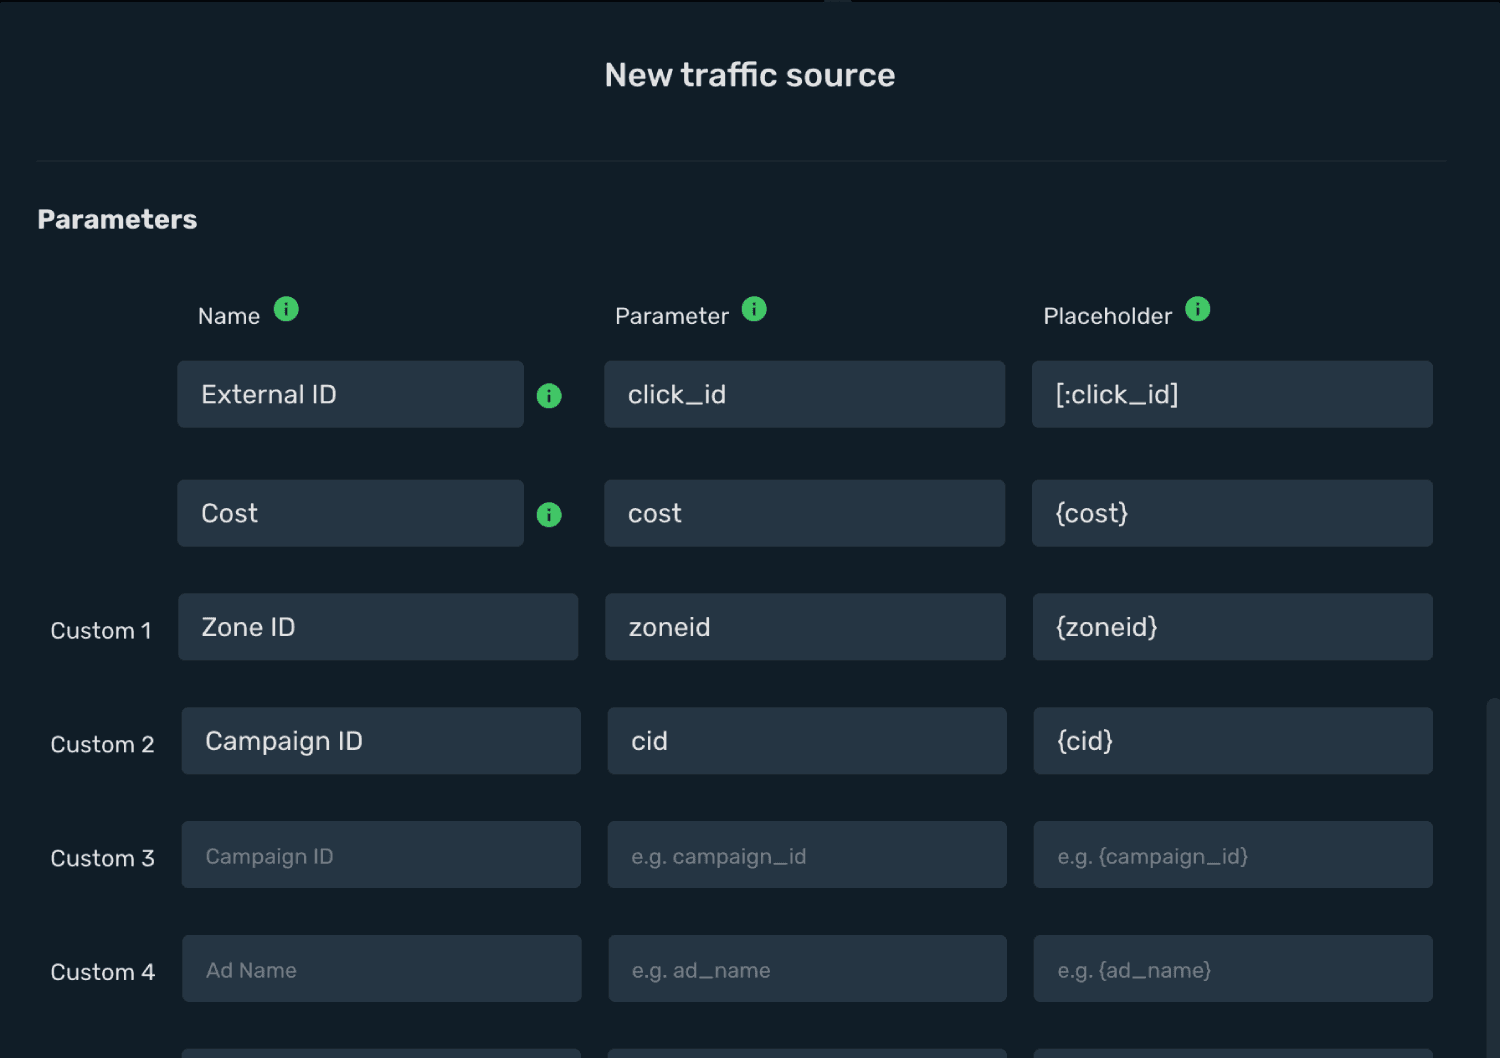The width and height of the screenshot is (1500, 1058).
Task: Open the Cost row info icon
Action: [x=549, y=515]
